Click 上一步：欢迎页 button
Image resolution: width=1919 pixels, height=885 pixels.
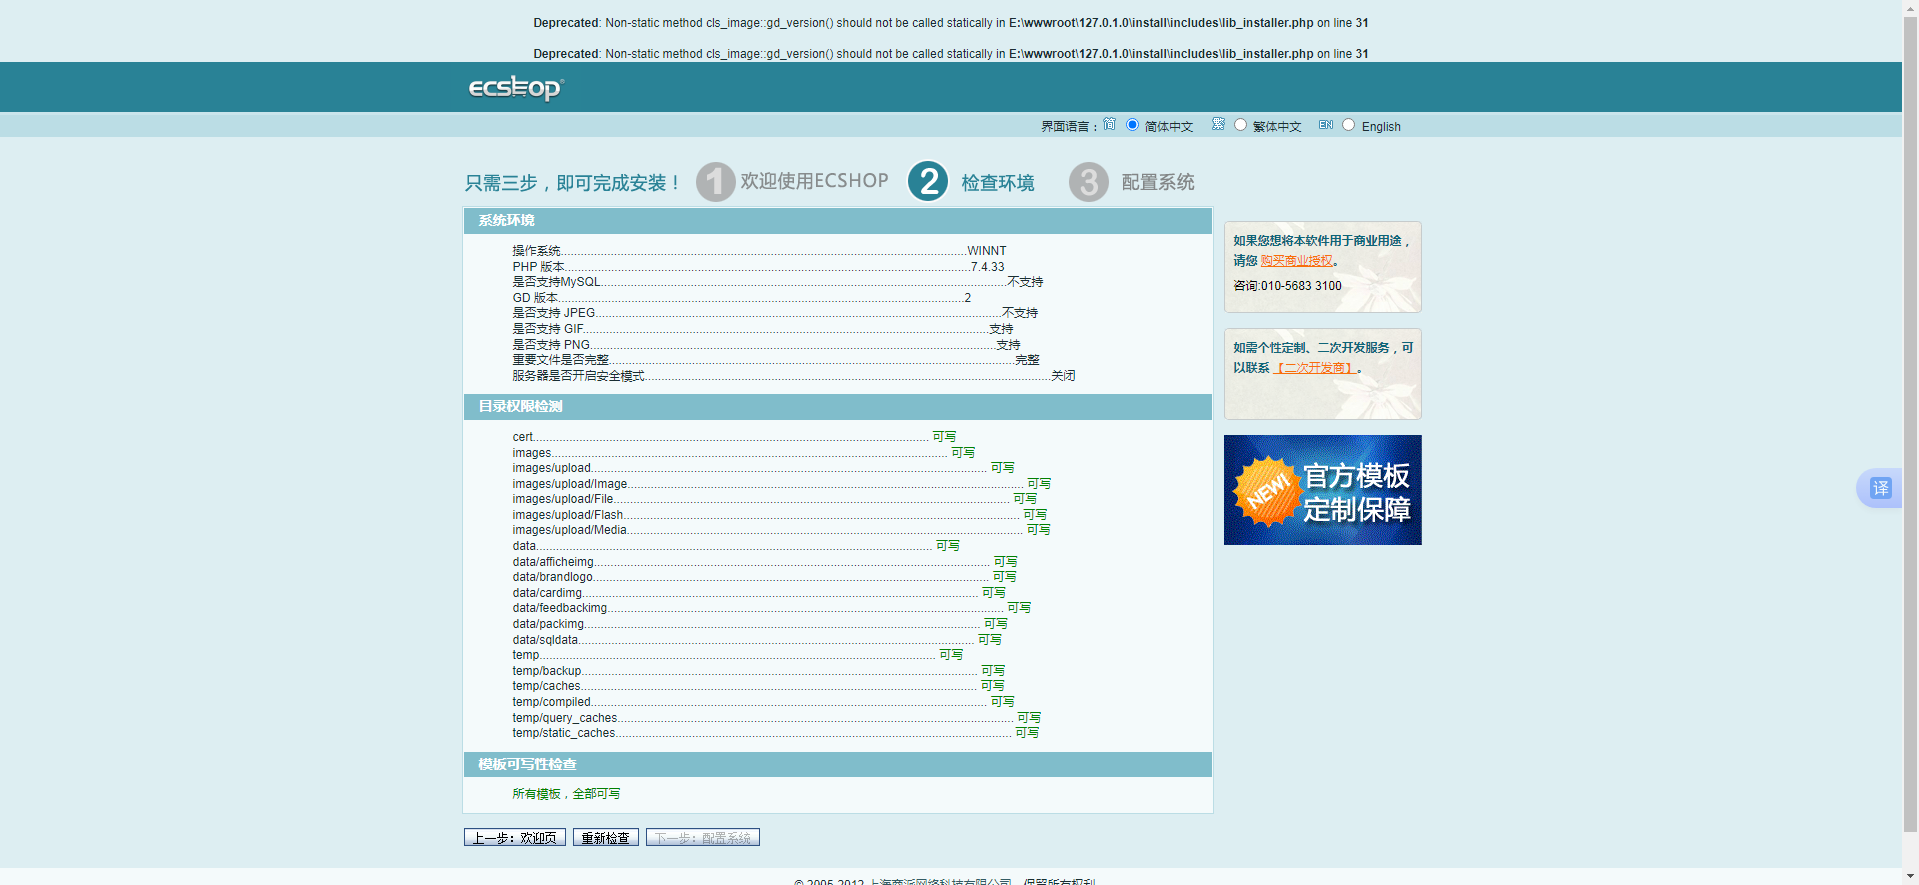click(515, 837)
